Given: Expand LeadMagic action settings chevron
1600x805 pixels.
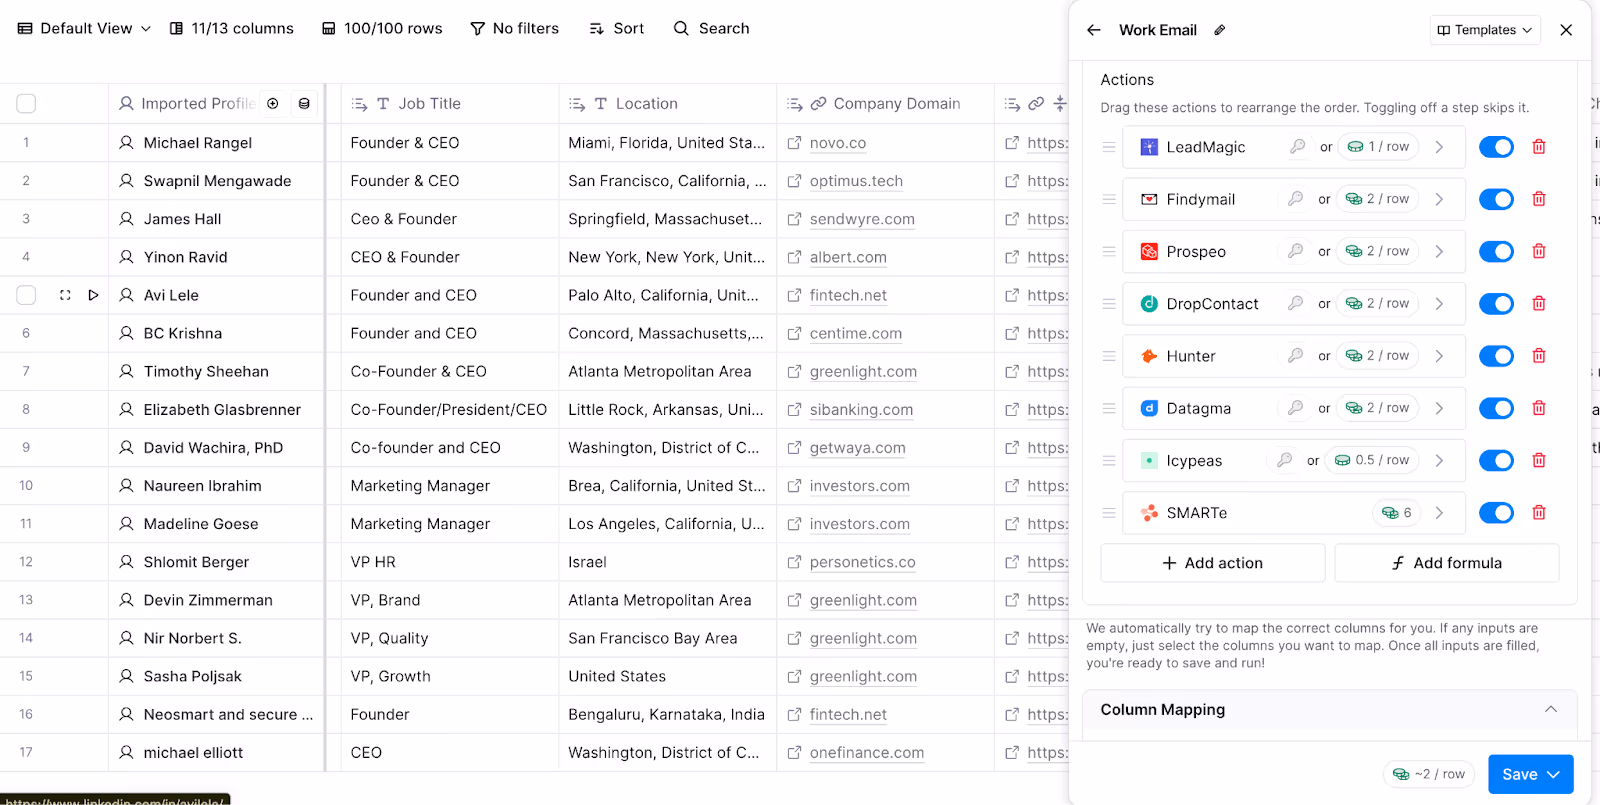Looking at the screenshot, I should pyautogui.click(x=1439, y=147).
